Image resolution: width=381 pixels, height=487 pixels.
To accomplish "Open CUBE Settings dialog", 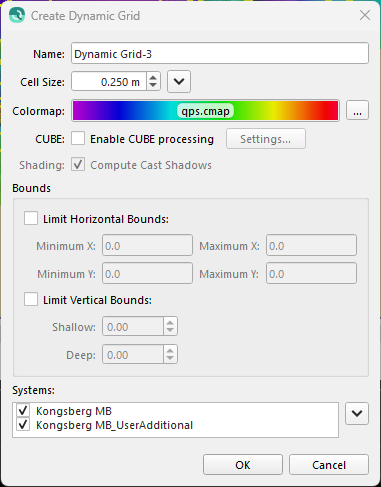I will (x=266, y=139).
